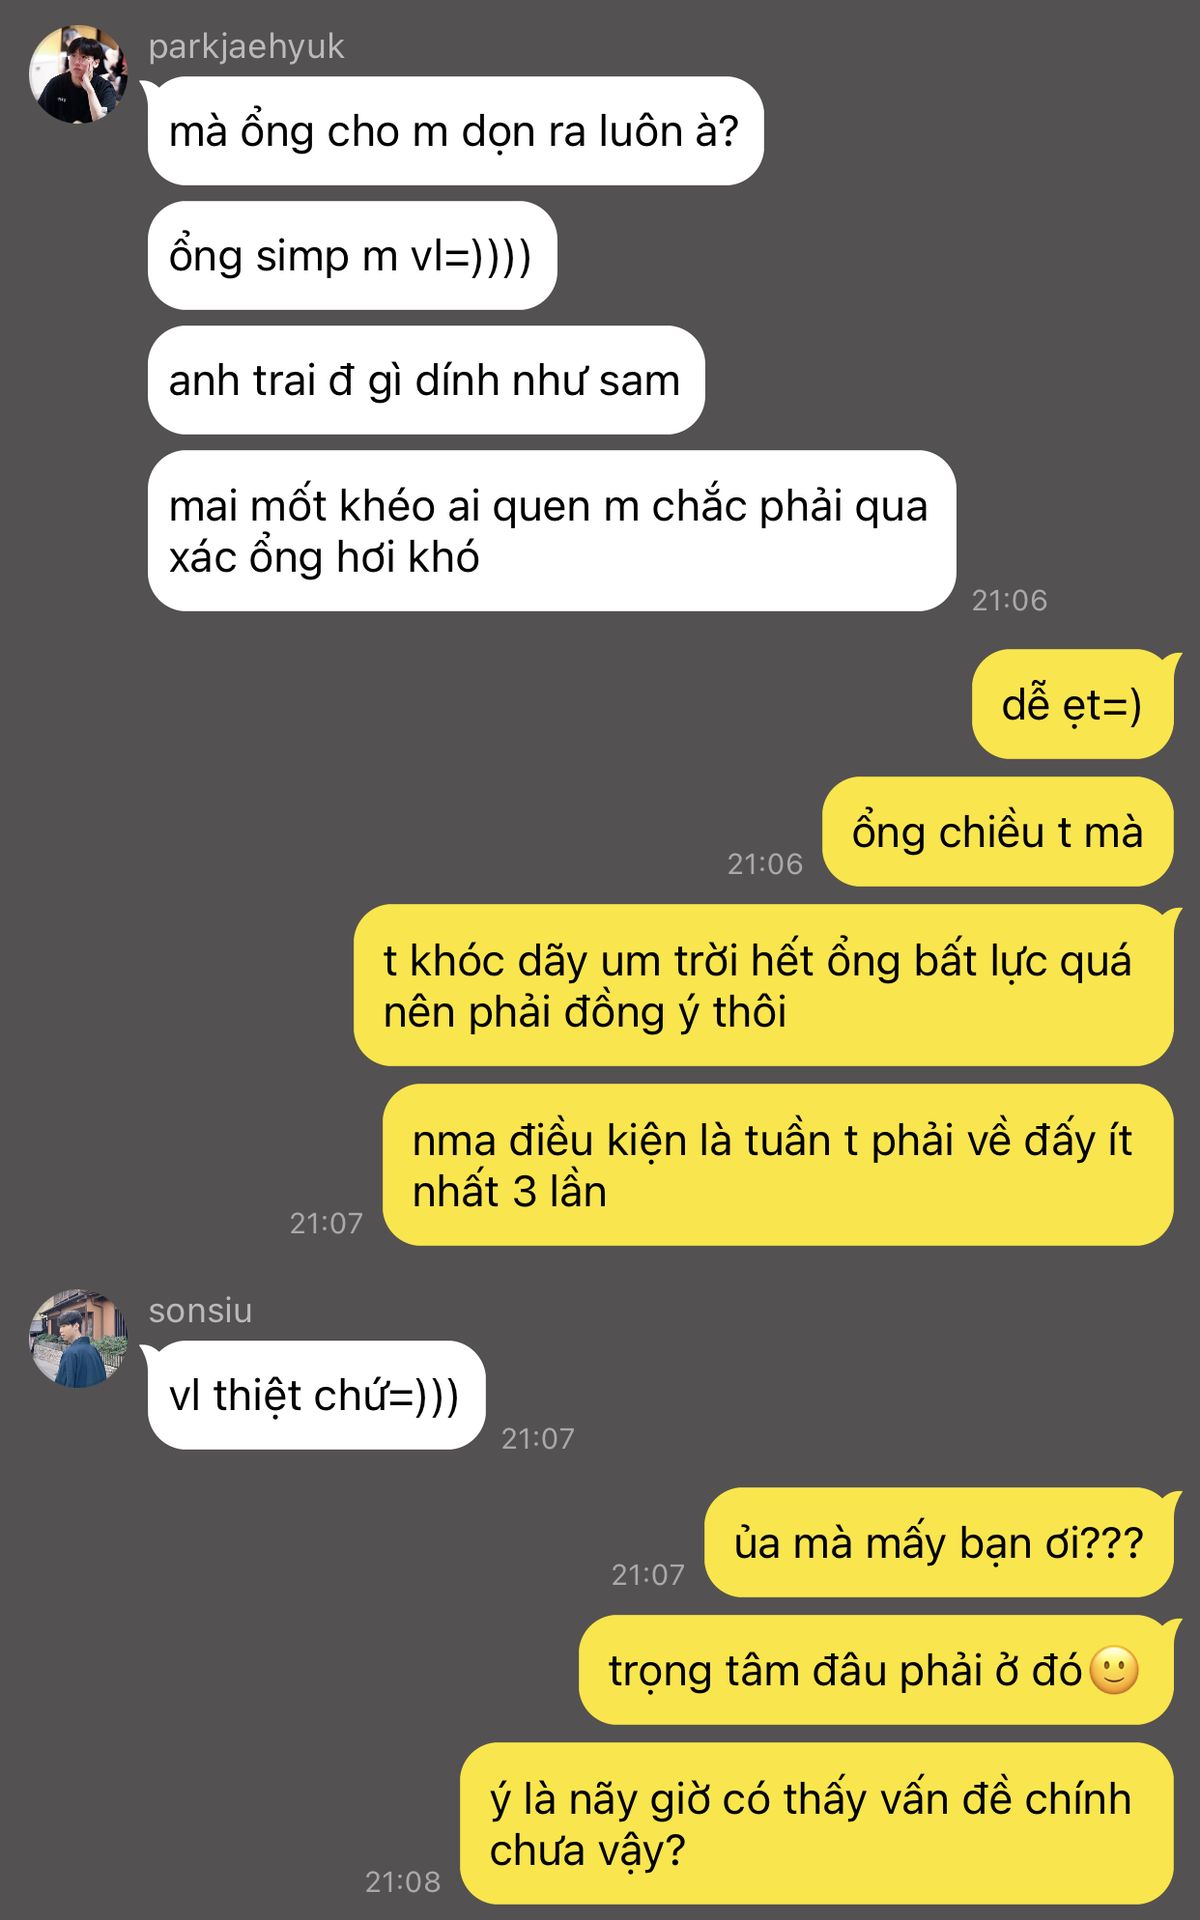This screenshot has height=1920, width=1200.
Task: Tap message 'ý là nãy giờ có thấy'
Action: tap(816, 1824)
